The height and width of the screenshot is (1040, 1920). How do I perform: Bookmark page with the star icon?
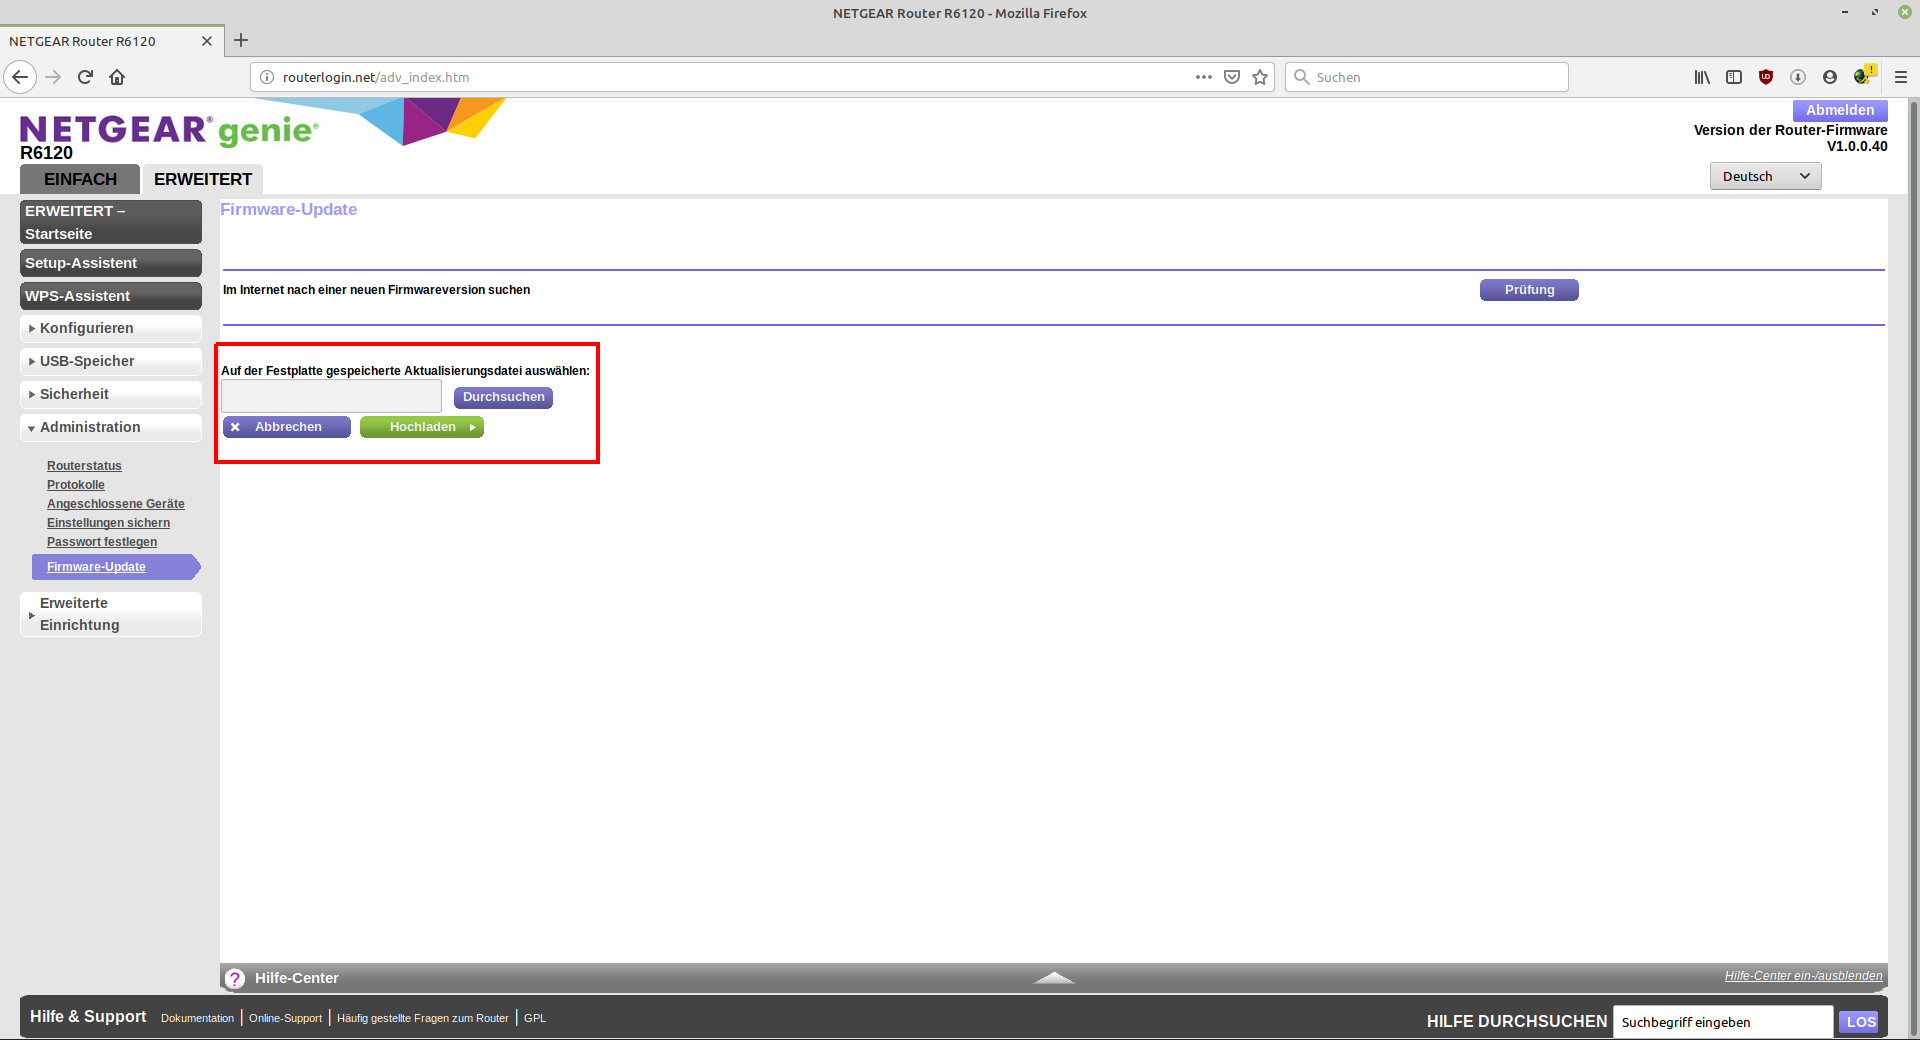(x=1260, y=77)
